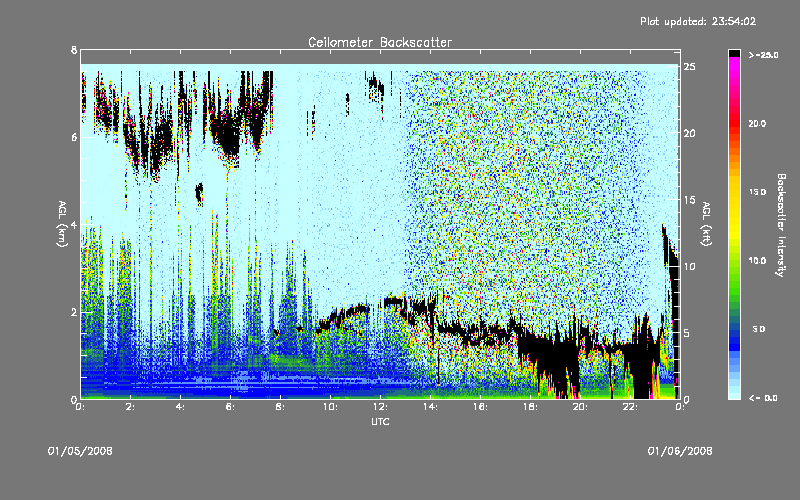800x500 pixels.
Task: Click the '20:' hour tick on time axis
Action: [581, 407]
